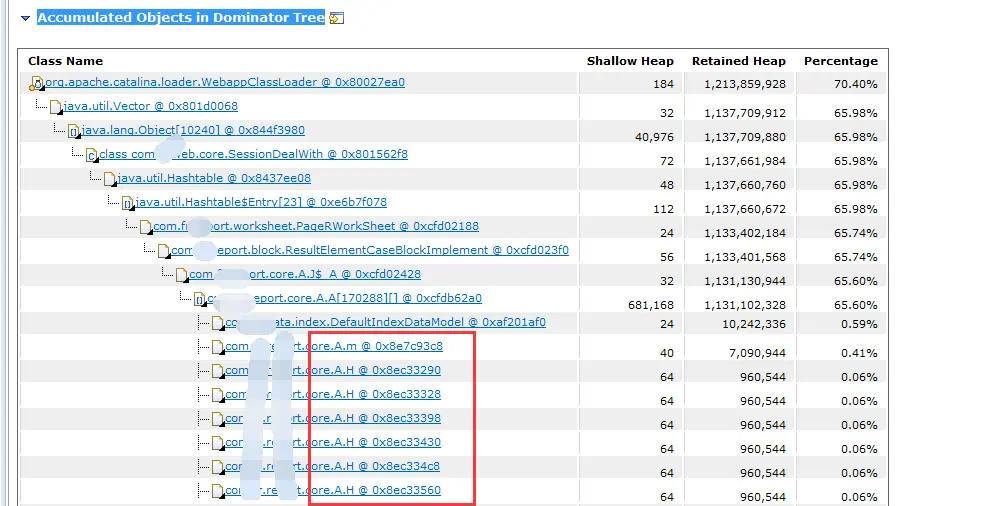Select retained heap value 1,133,401,568

(x=745, y=257)
